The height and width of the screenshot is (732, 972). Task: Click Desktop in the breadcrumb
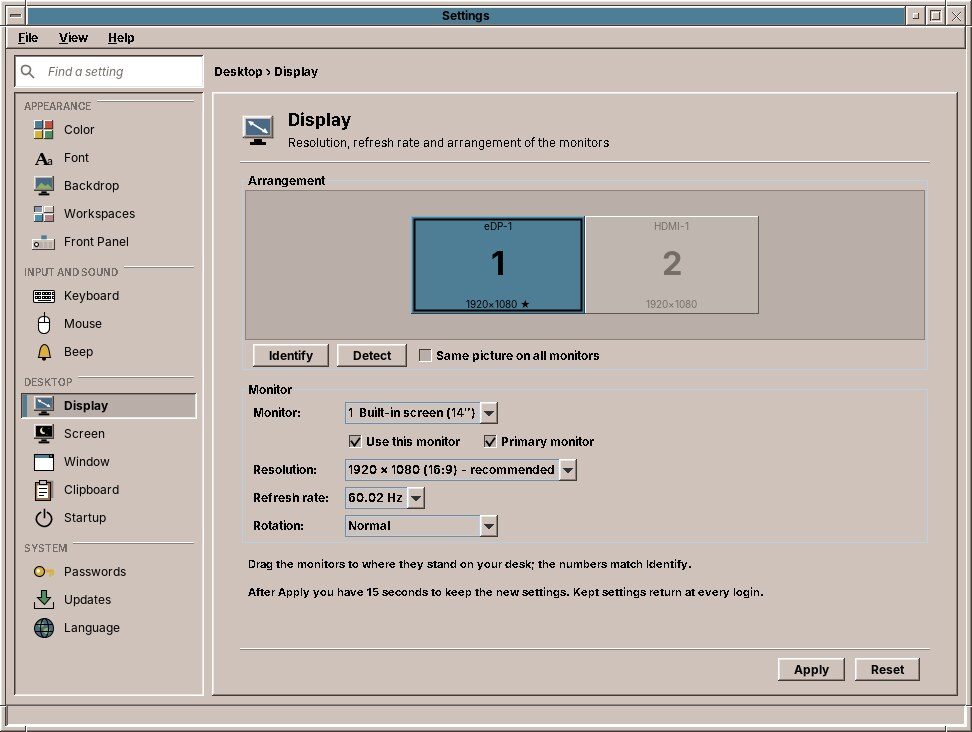pos(238,72)
